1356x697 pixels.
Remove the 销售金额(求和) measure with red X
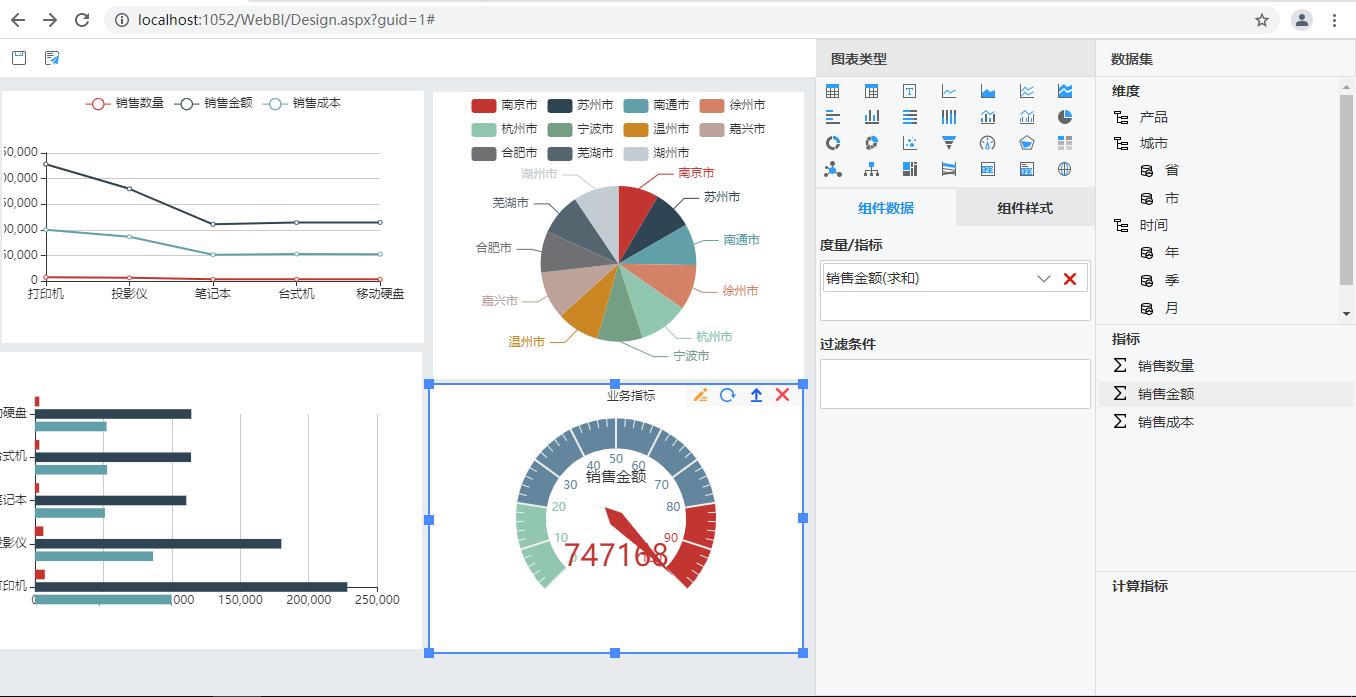1070,279
